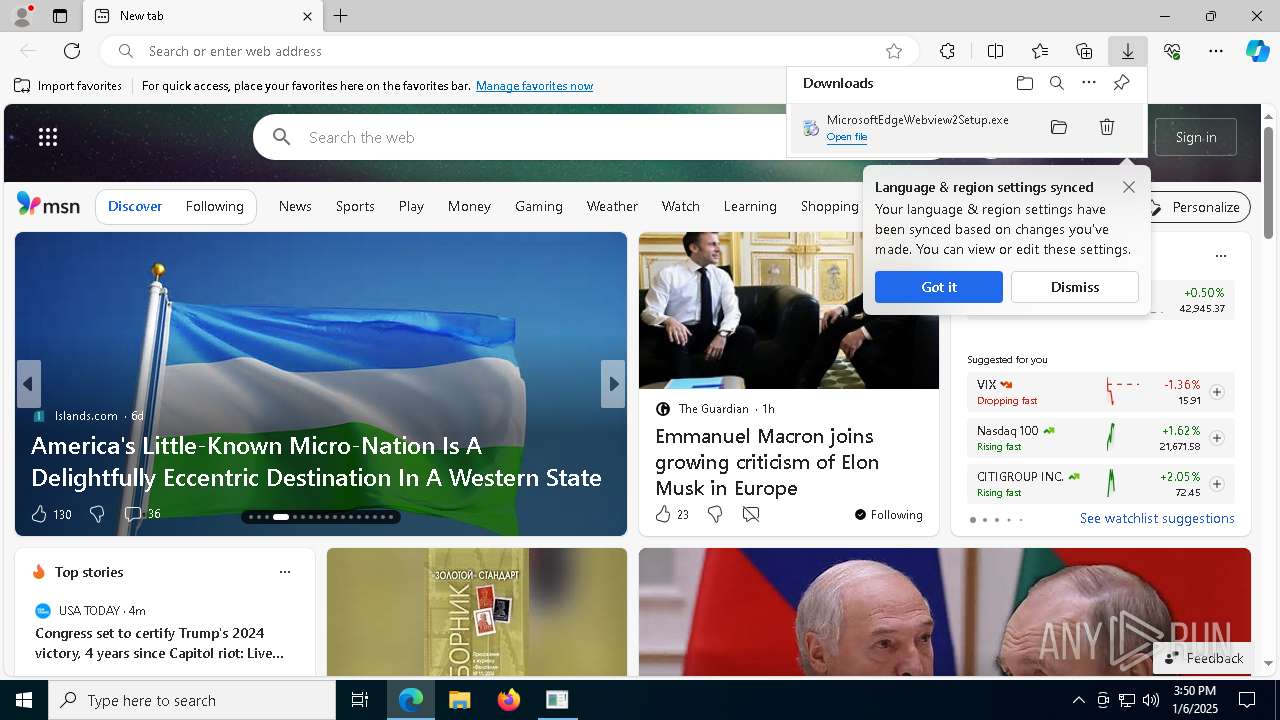Dislike the micro-nation article

coord(97,514)
